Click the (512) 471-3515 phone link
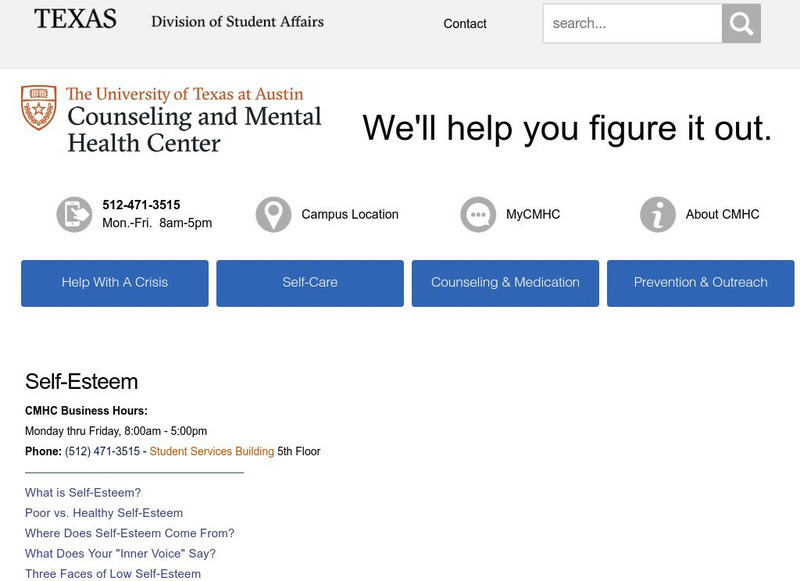This screenshot has height=581, width=800. (x=102, y=451)
